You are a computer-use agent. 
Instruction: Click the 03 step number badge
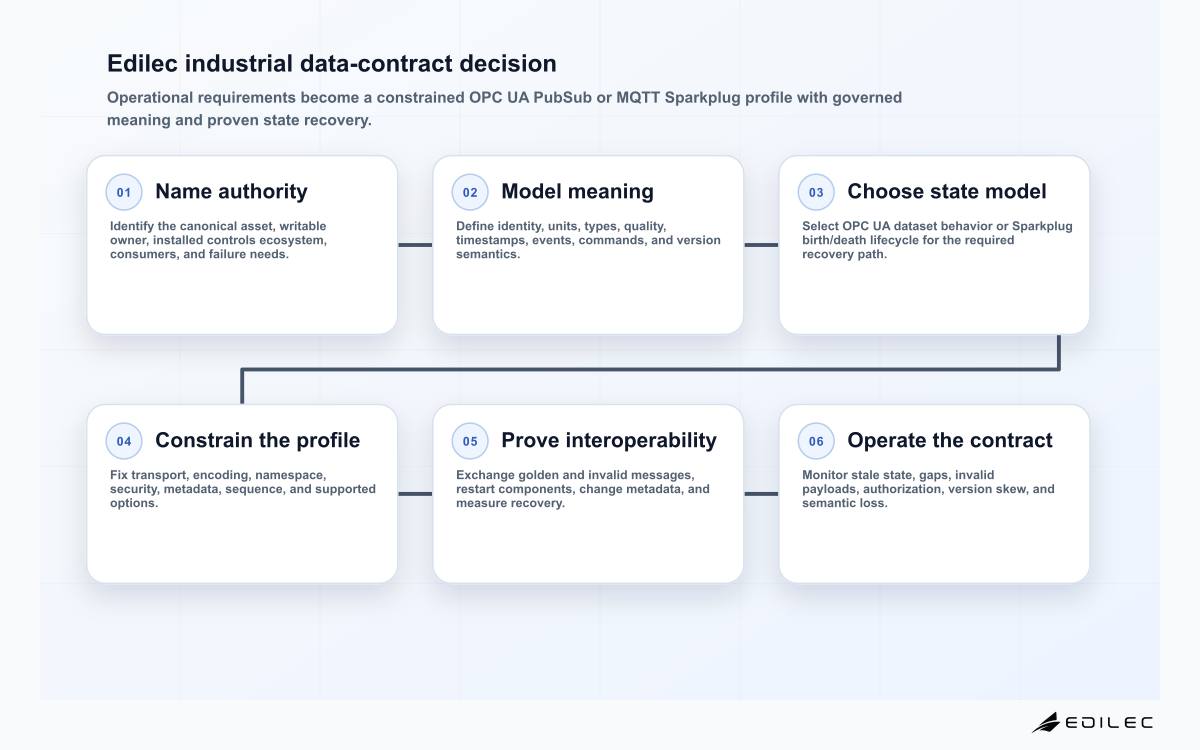[816, 192]
